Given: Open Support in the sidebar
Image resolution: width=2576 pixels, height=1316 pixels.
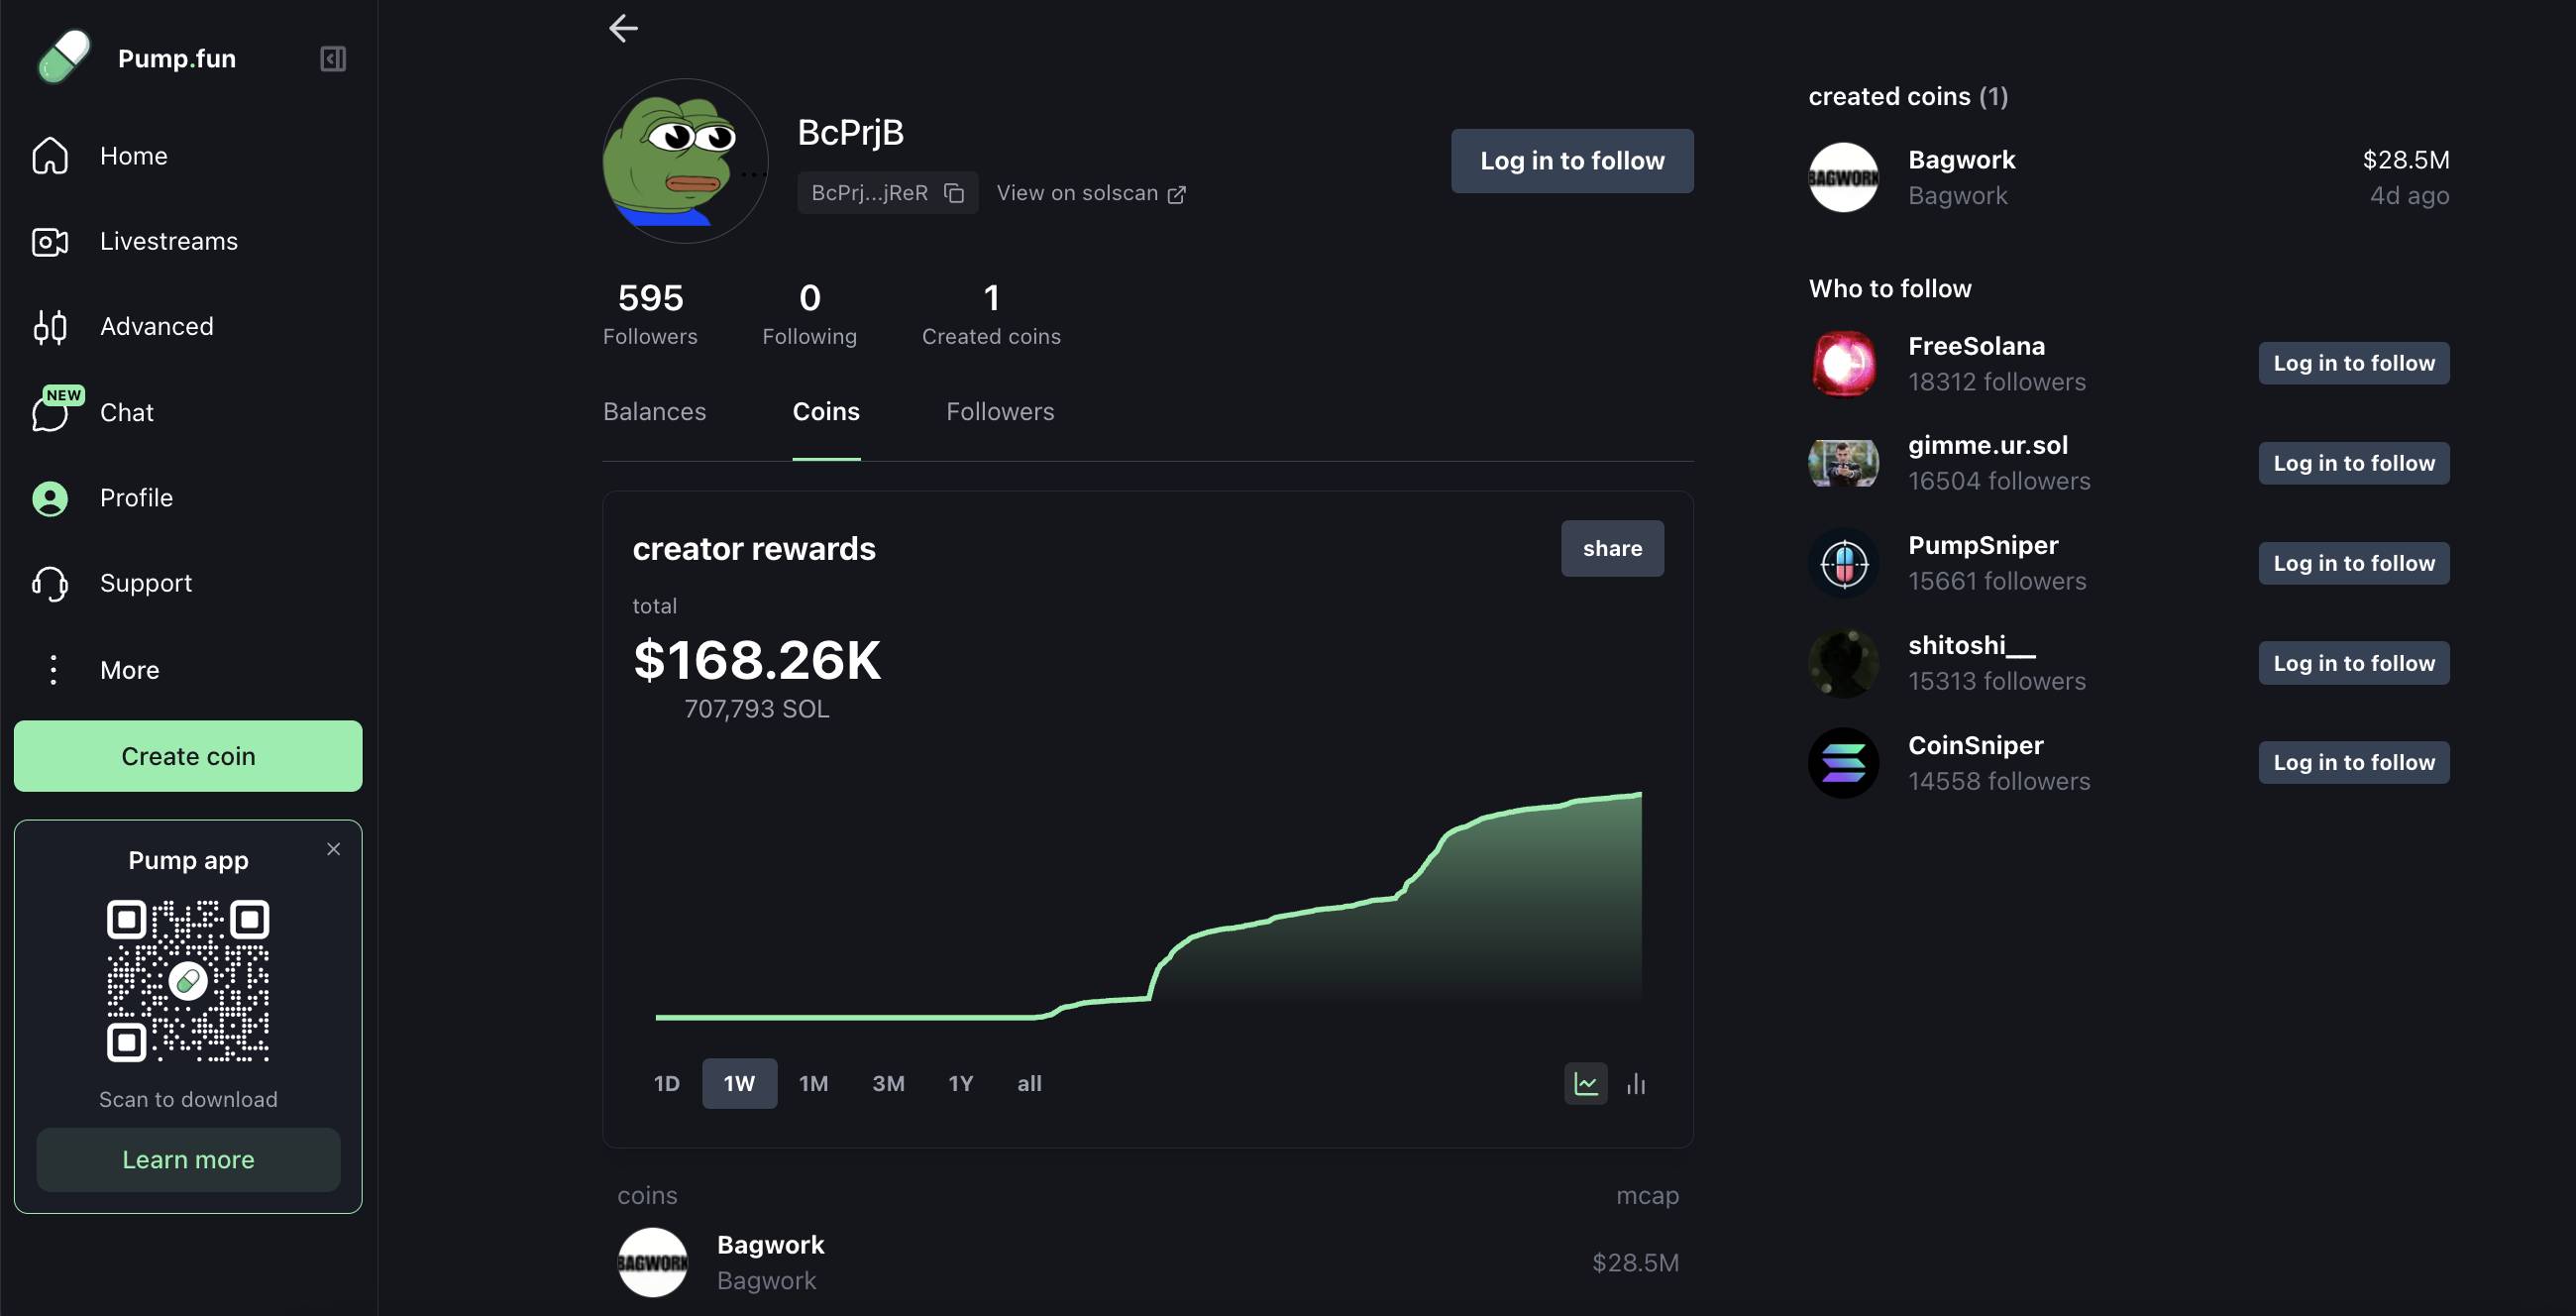Looking at the screenshot, I should pos(146,583).
